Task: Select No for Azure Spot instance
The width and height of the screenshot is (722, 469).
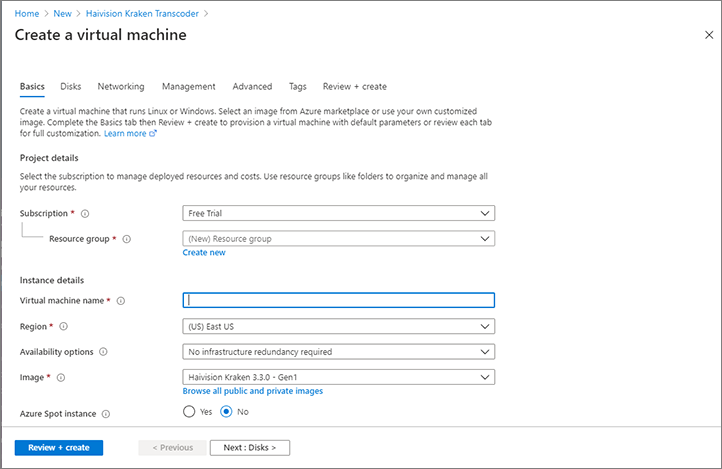Action: pyautogui.click(x=226, y=411)
